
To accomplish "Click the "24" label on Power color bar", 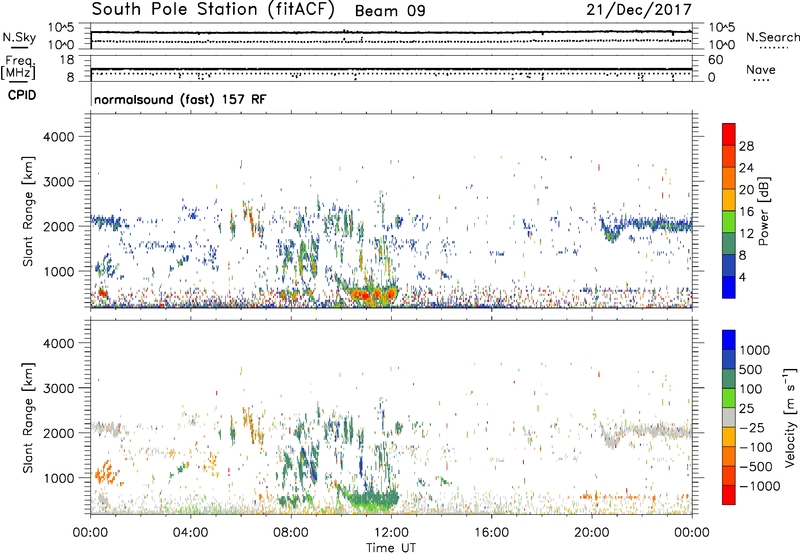I will pyautogui.click(x=746, y=168).
